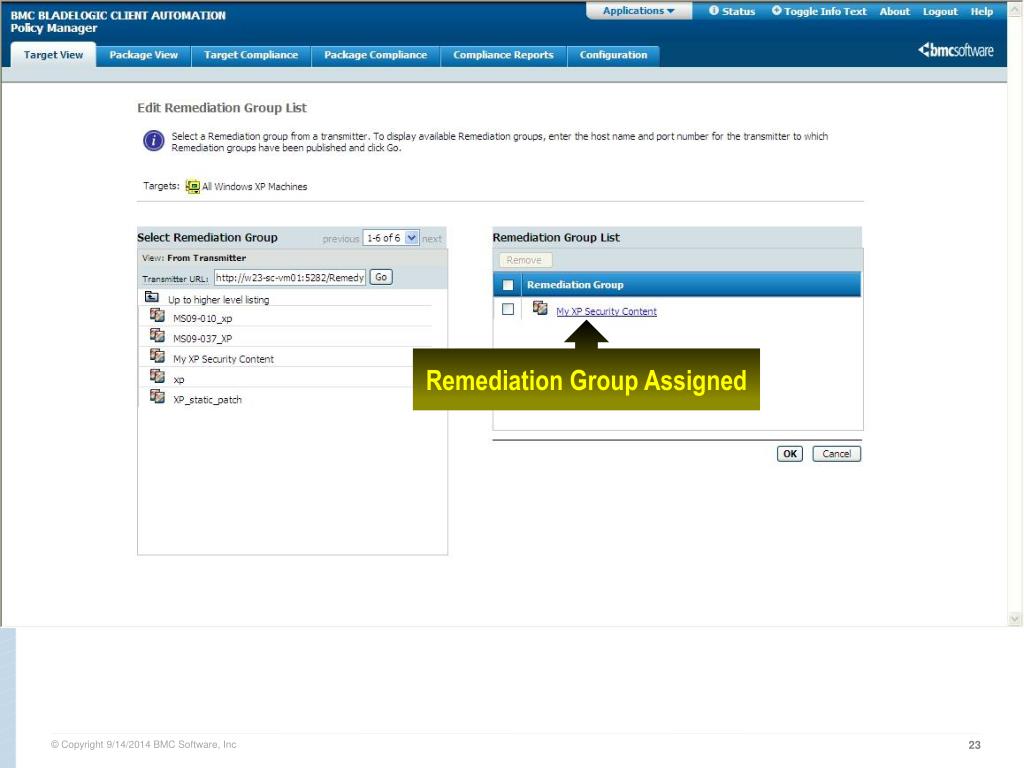This screenshot has height=768, width=1024.
Task: Open the Help link
Action: (982, 12)
